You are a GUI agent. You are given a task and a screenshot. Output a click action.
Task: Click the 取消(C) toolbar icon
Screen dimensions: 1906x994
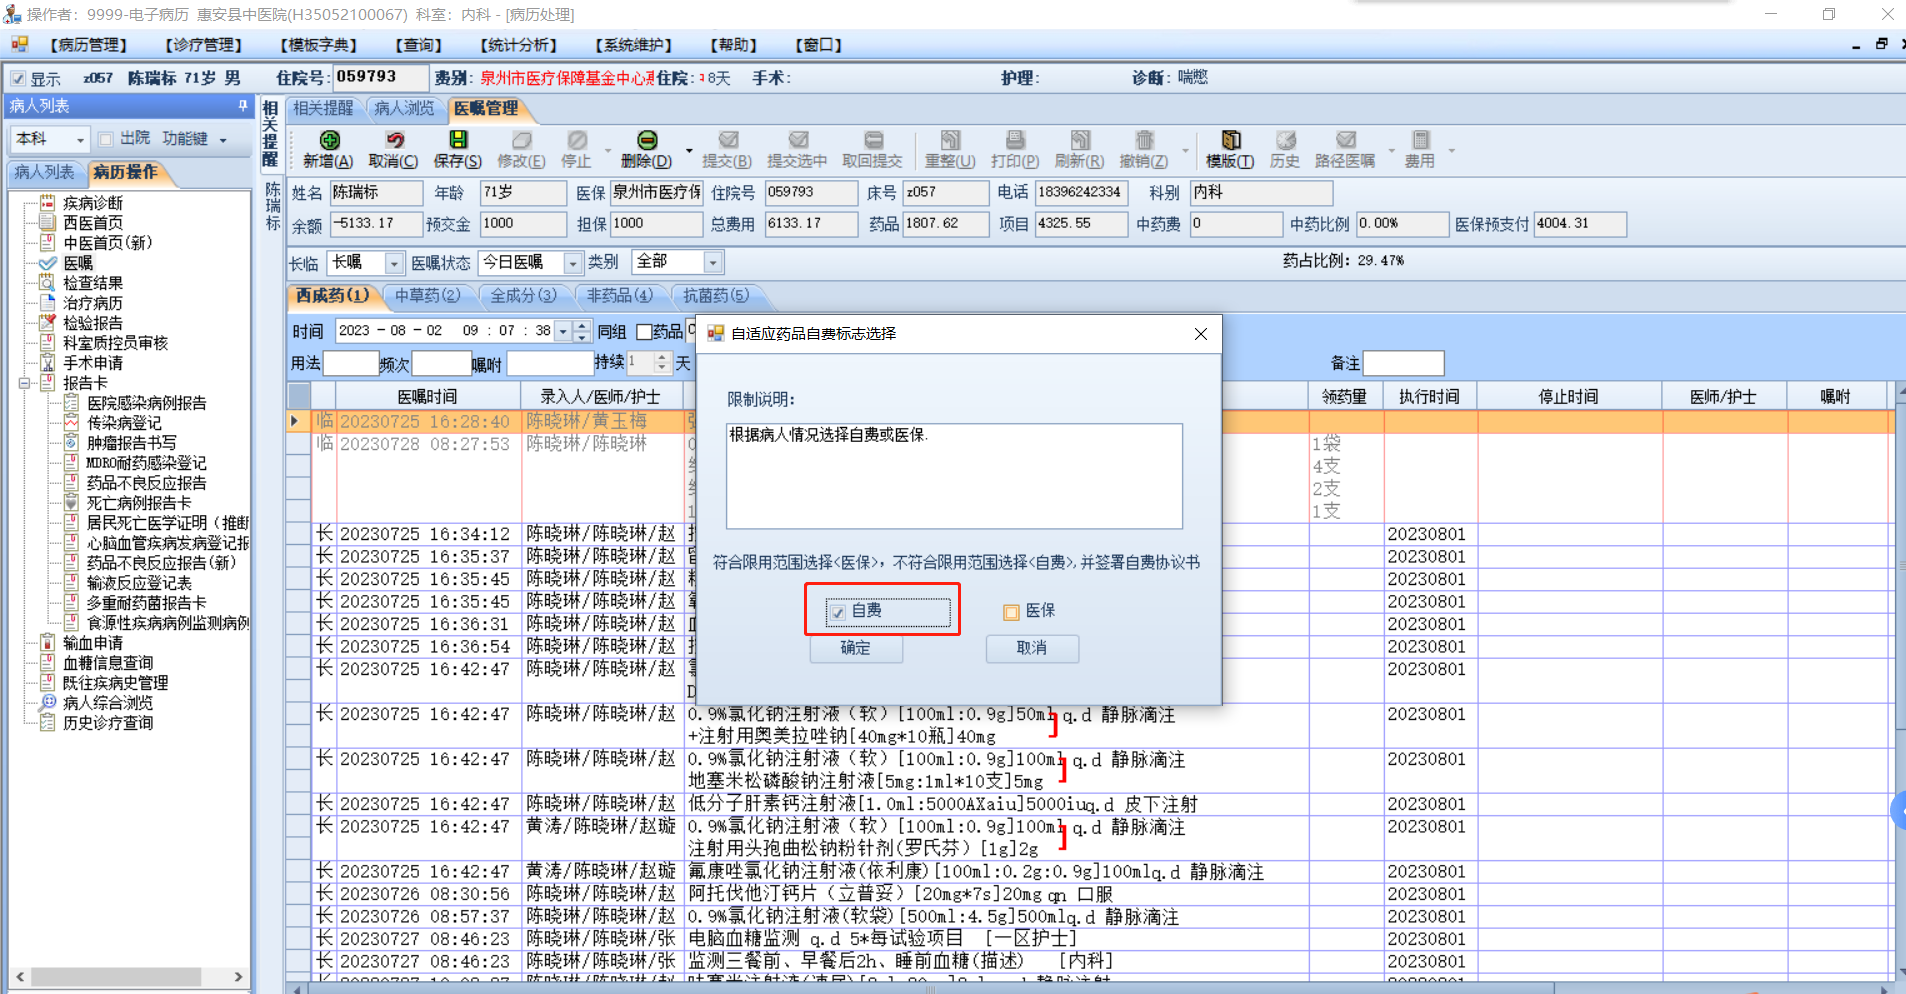pos(394,140)
